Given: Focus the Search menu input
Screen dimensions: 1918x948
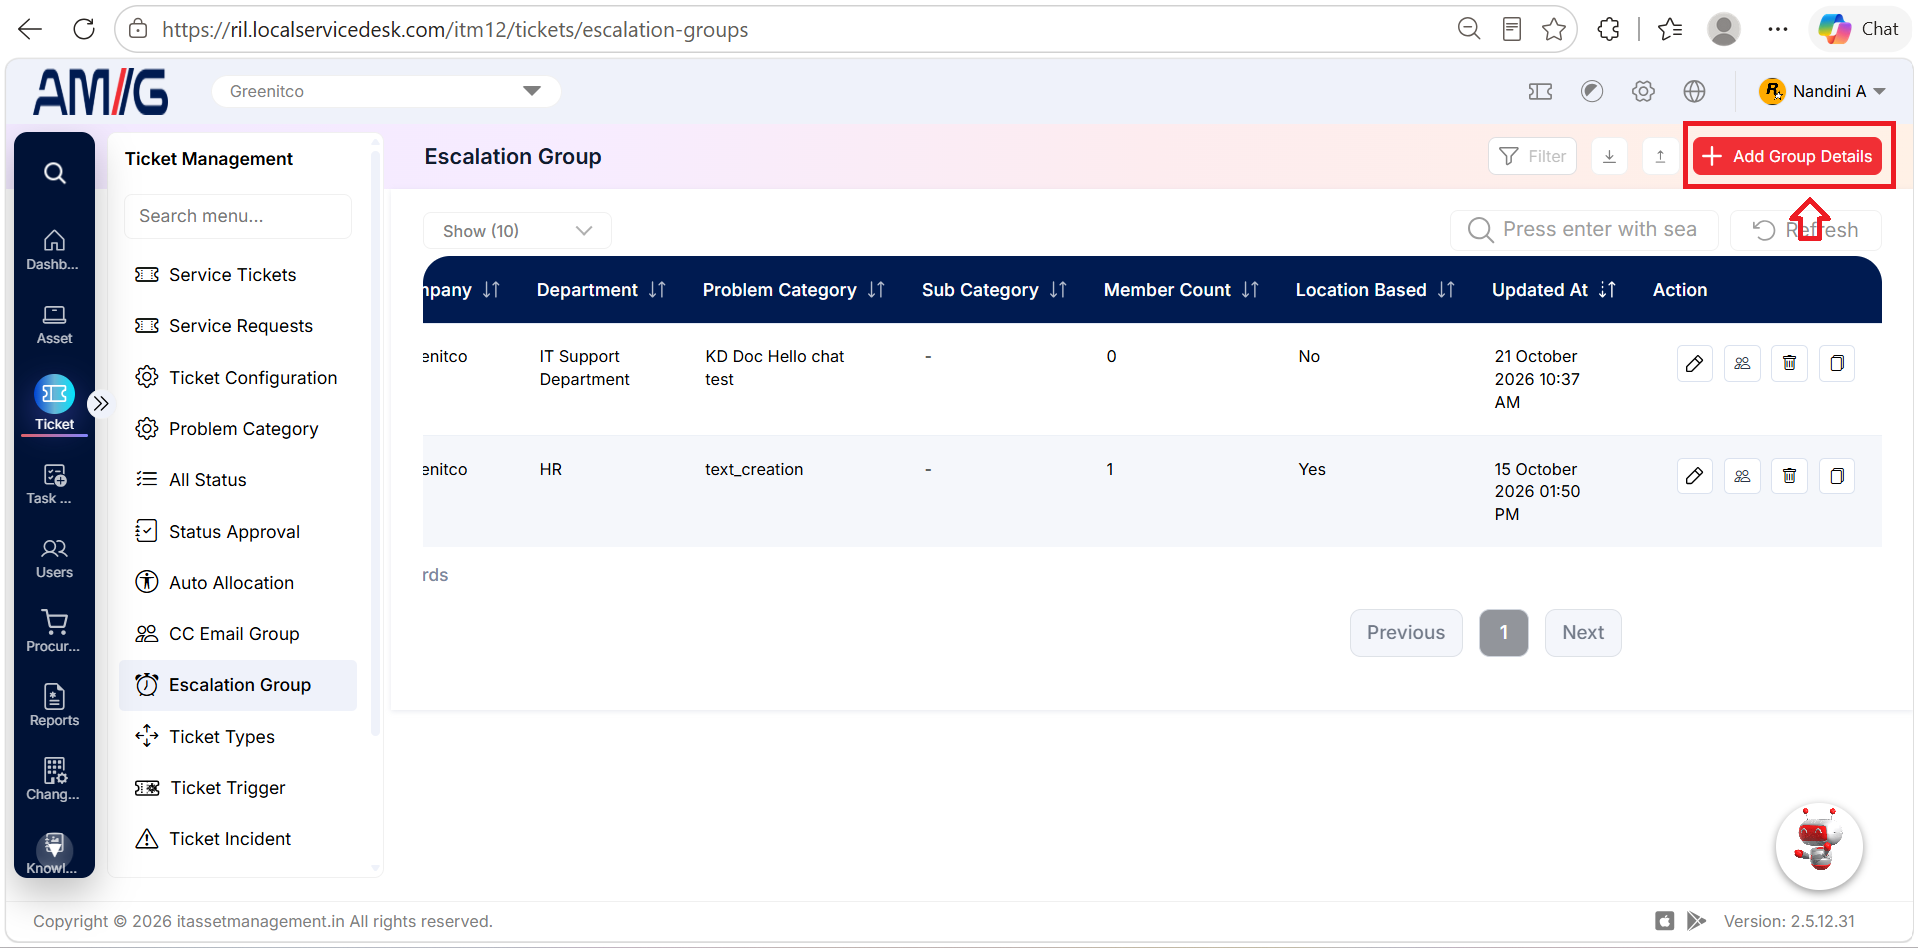Looking at the screenshot, I should 238,216.
